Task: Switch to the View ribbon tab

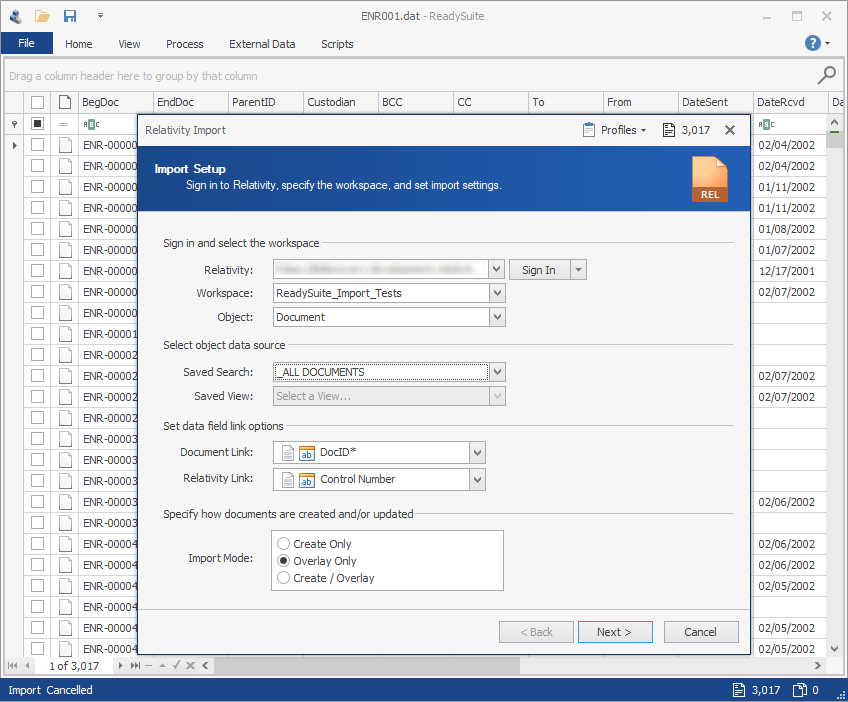Action: [129, 44]
